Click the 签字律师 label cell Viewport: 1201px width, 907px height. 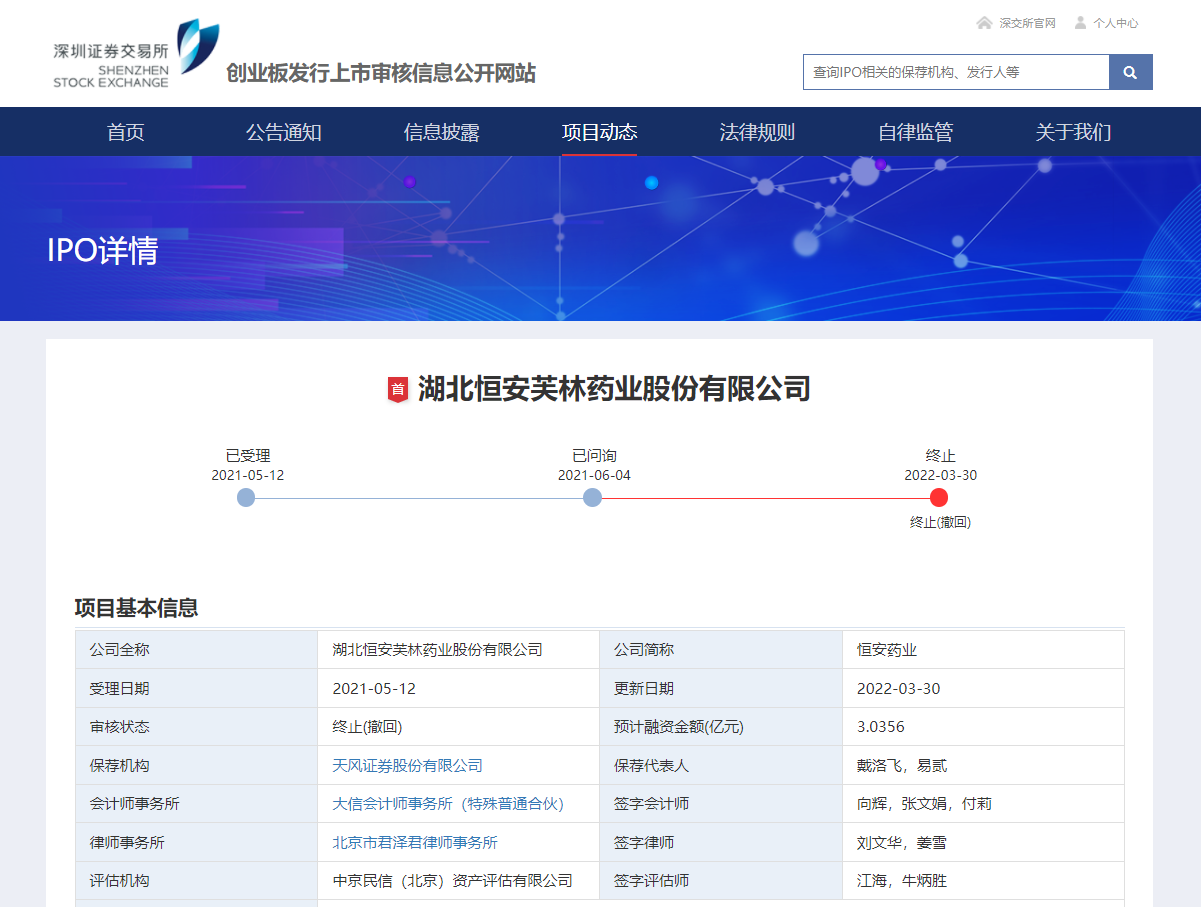[x=721, y=843]
